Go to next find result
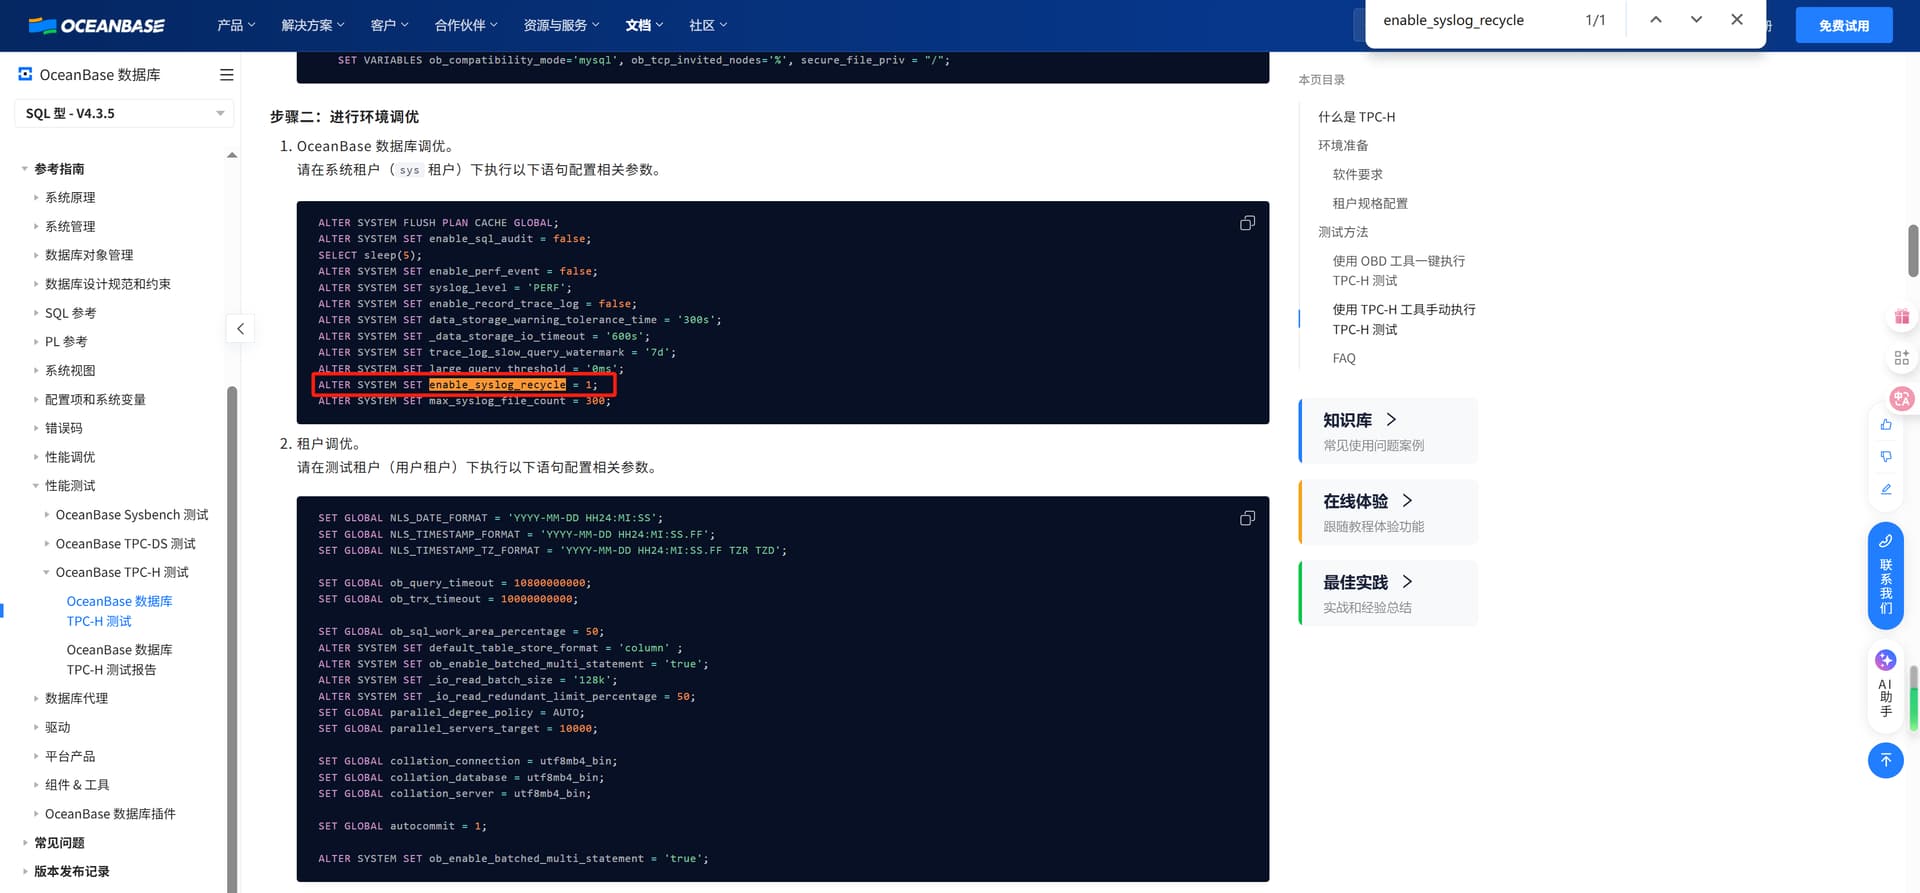 click(1696, 20)
